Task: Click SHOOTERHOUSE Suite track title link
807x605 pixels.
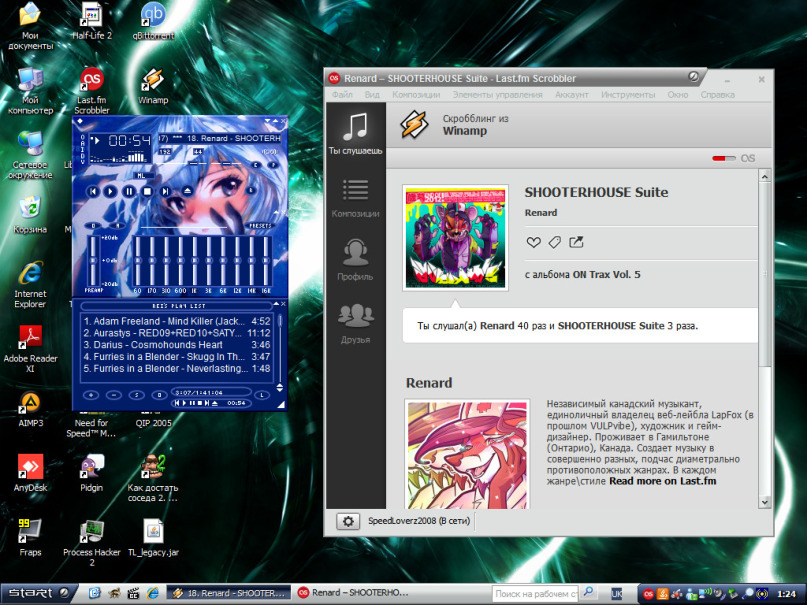Action: coord(596,192)
